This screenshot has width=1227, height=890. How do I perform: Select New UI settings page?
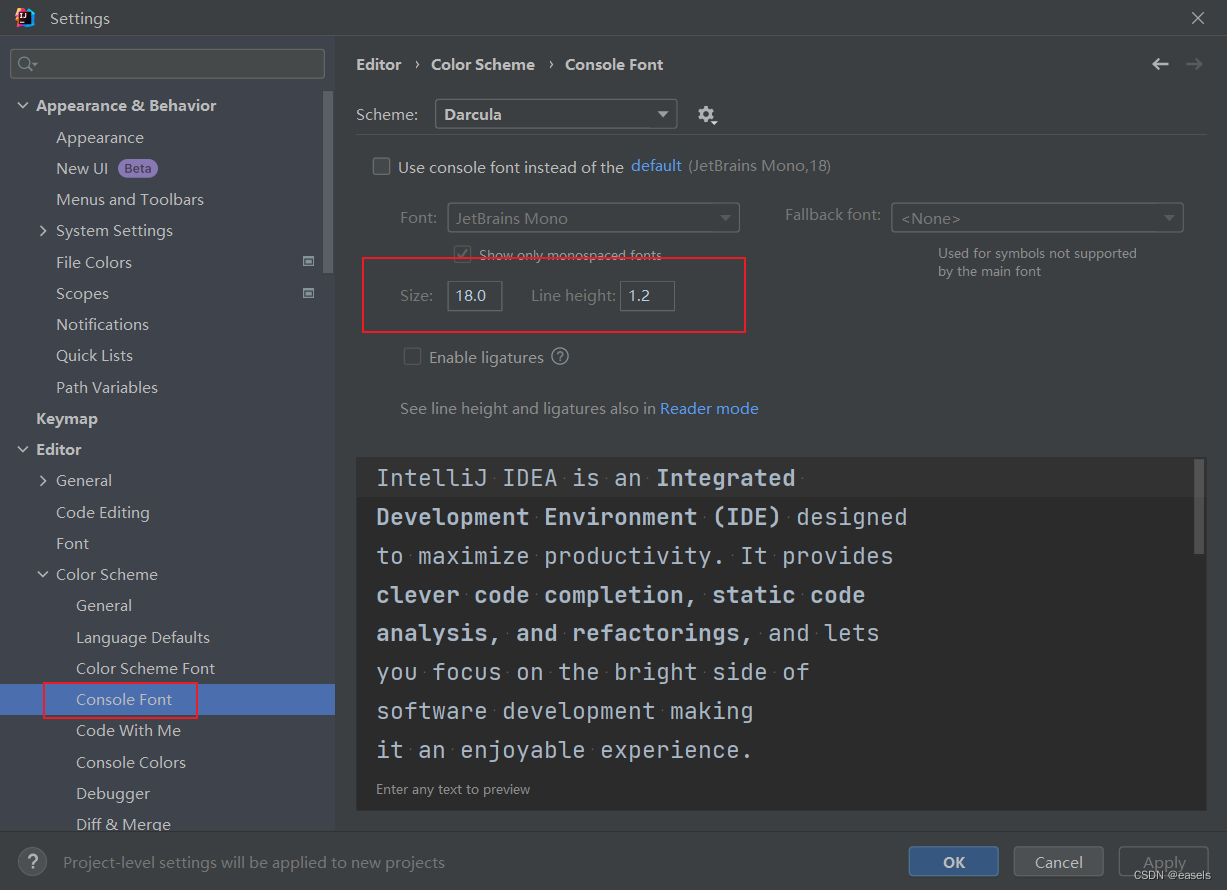82,168
